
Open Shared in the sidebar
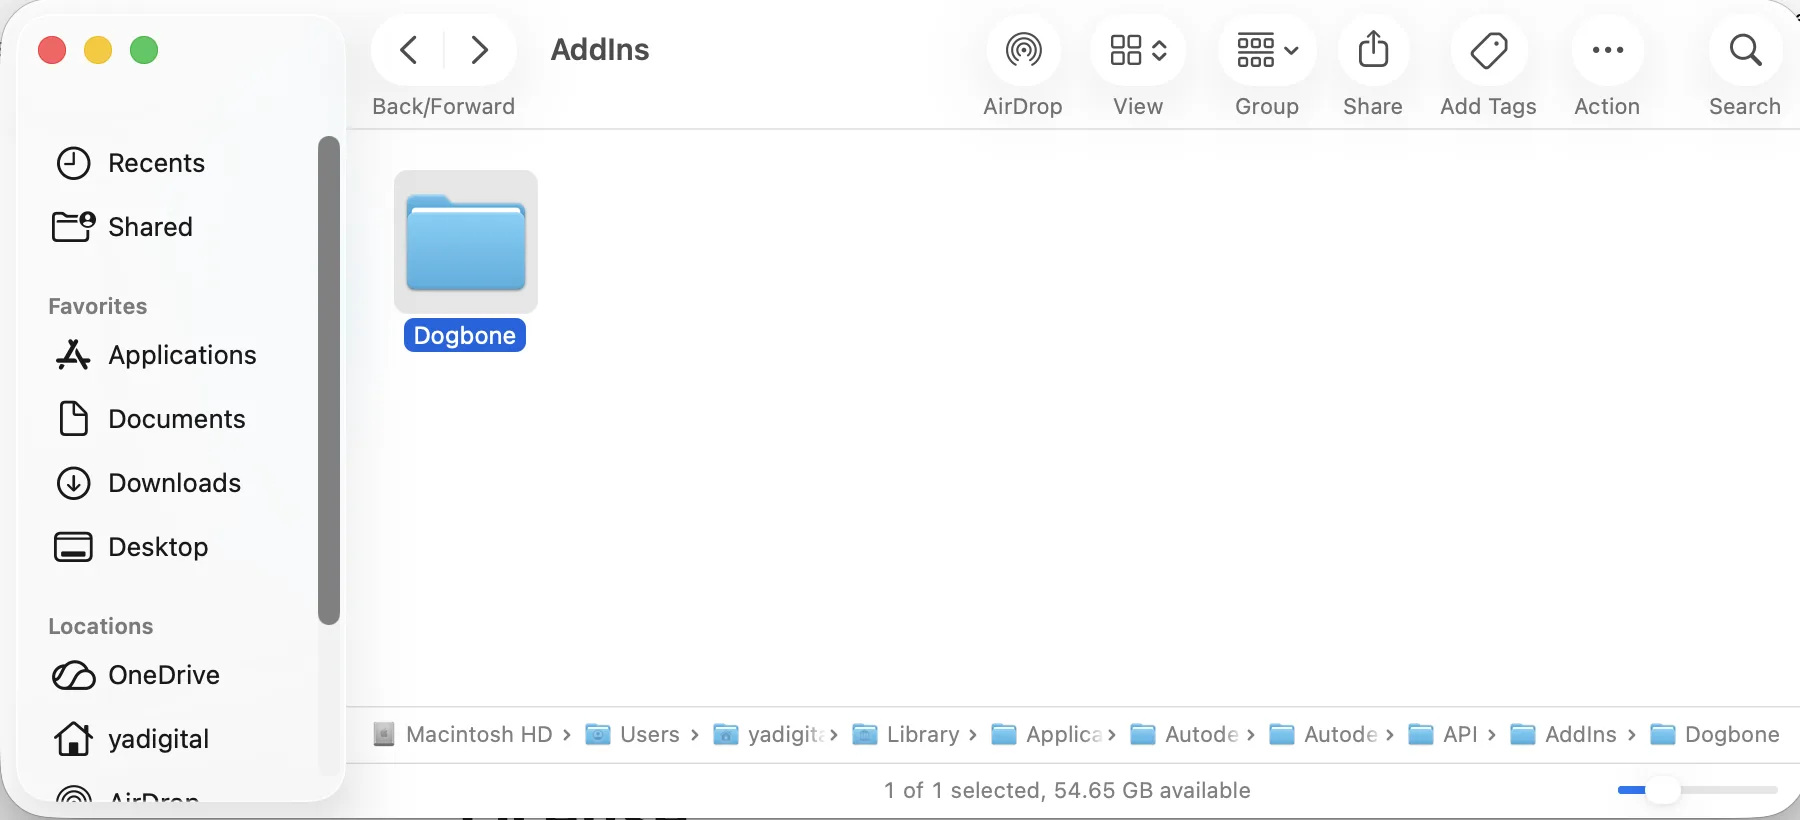pyautogui.click(x=180, y=227)
